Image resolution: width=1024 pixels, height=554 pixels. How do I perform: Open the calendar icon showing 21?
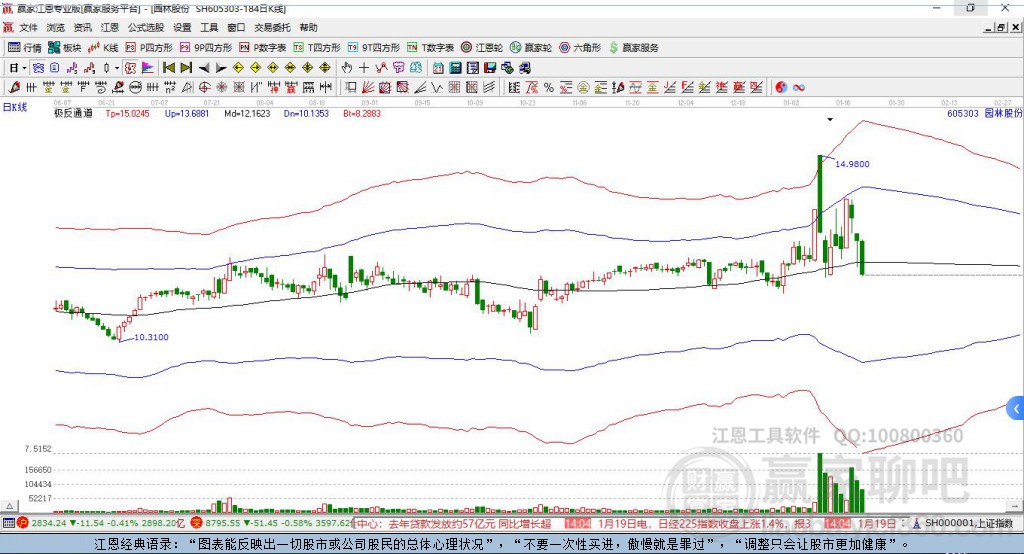(x=438, y=68)
